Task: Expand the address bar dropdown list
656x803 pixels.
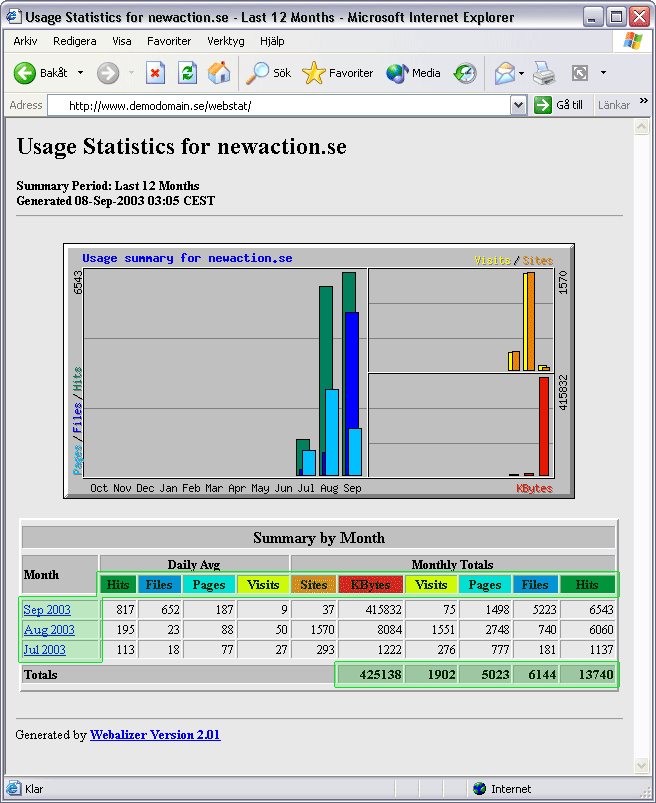Action: coord(518,105)
